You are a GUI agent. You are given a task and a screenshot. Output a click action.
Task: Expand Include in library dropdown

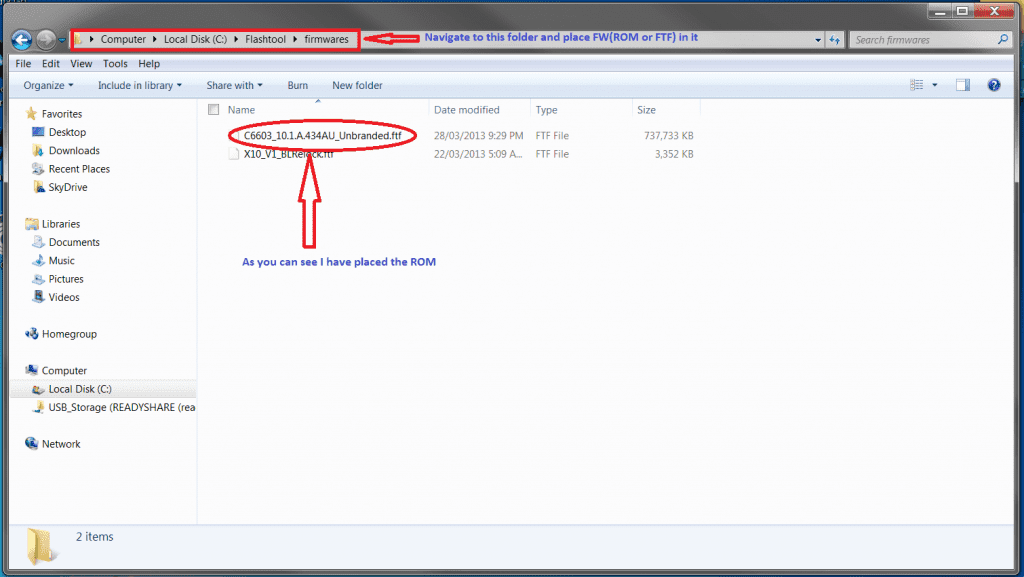pos(140,86)
